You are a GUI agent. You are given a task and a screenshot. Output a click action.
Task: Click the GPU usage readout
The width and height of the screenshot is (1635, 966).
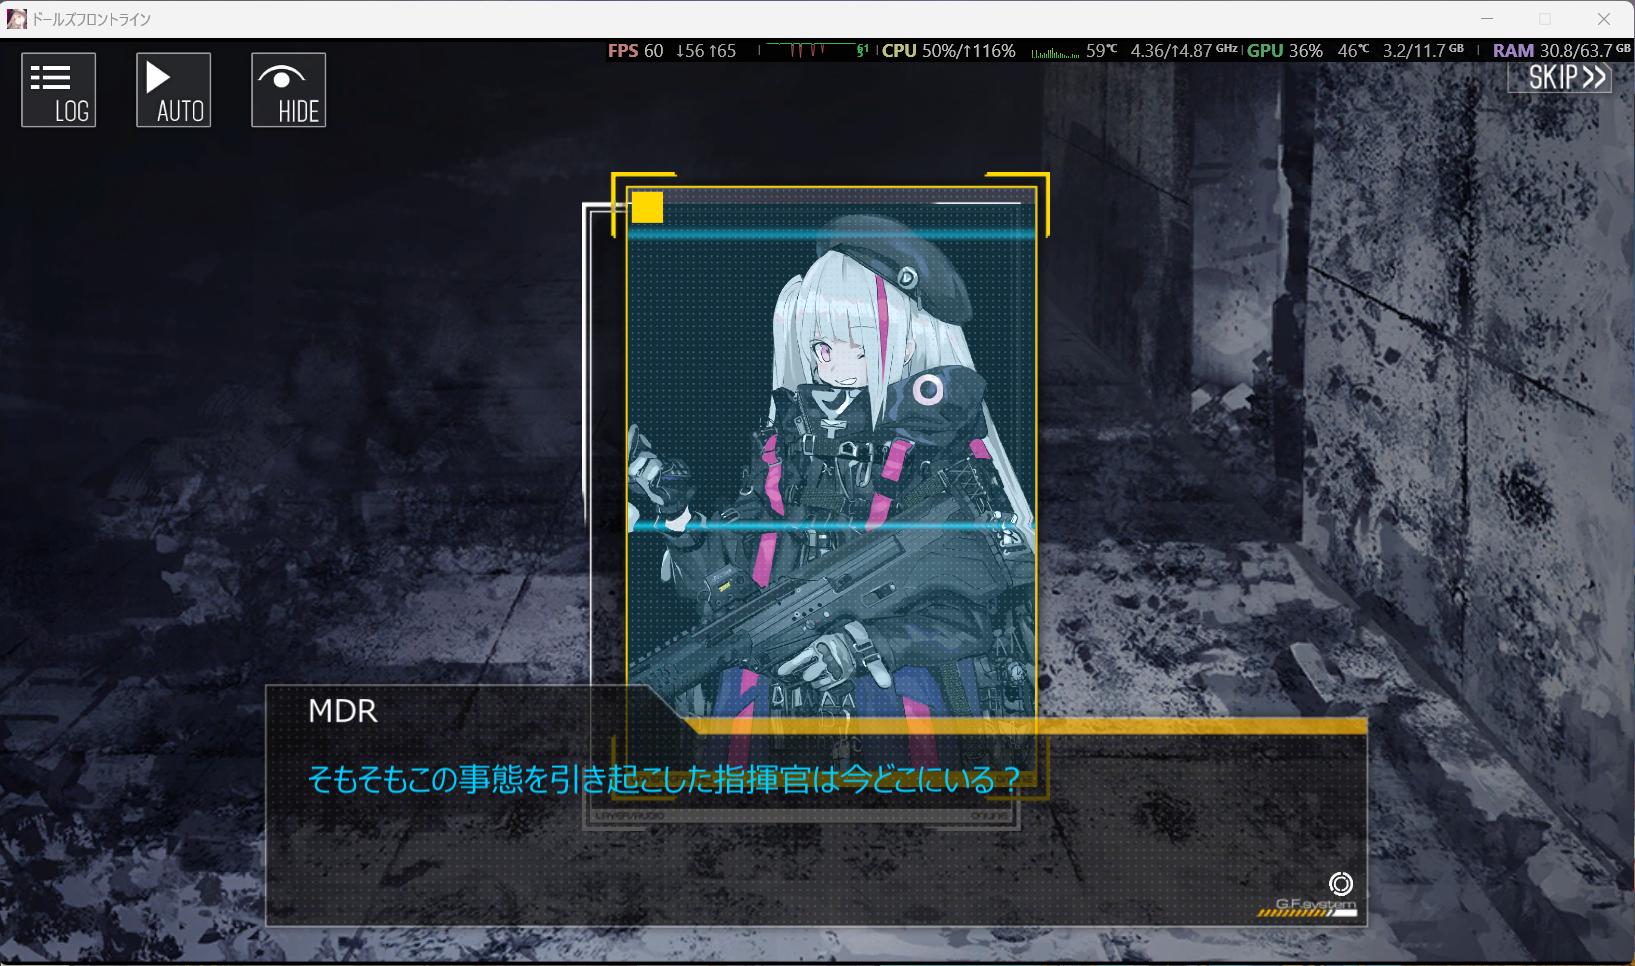[1284, 51]
